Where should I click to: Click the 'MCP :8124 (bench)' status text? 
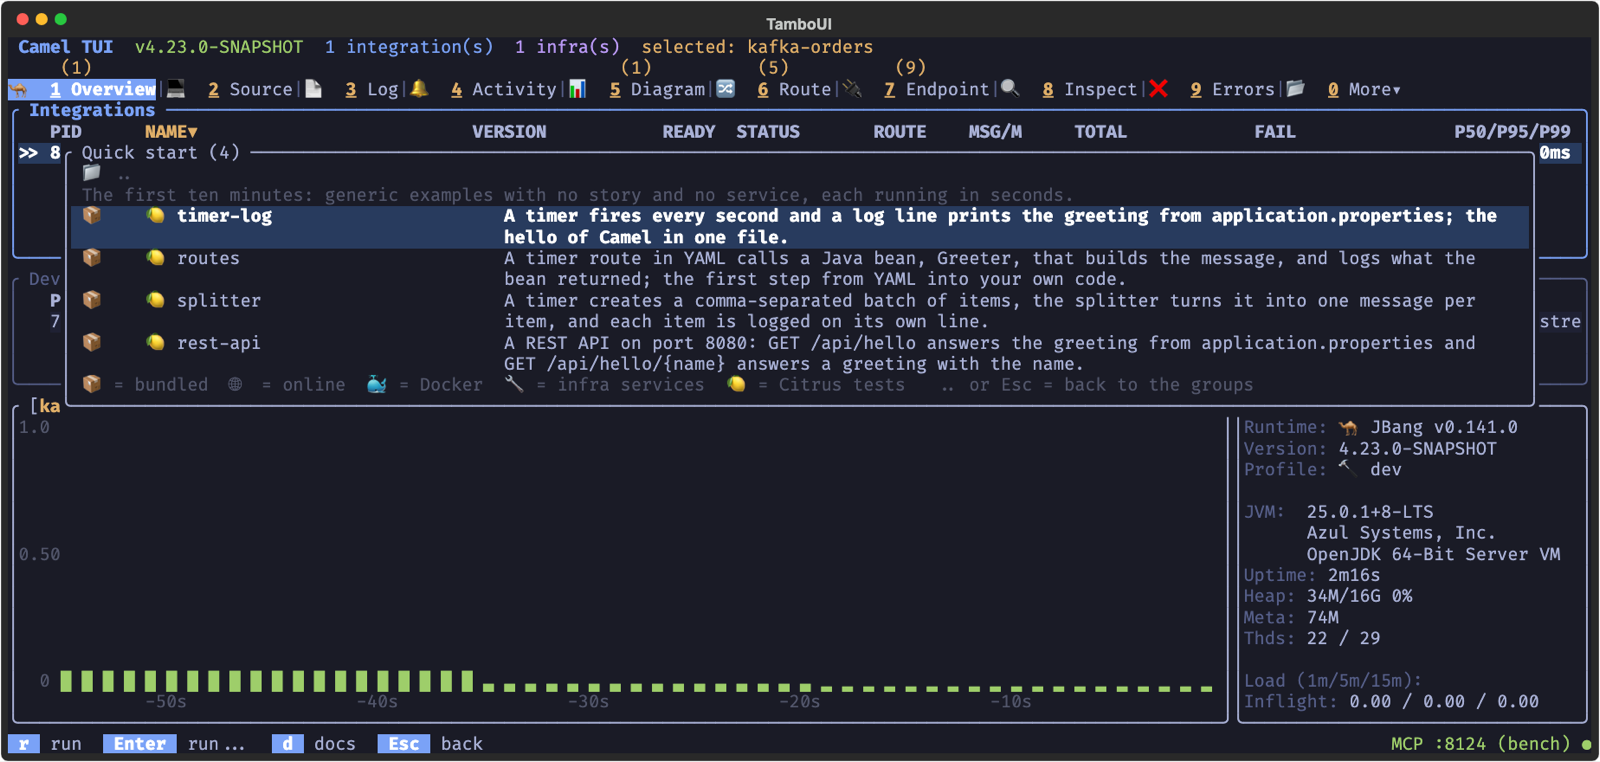point(1481,744)
